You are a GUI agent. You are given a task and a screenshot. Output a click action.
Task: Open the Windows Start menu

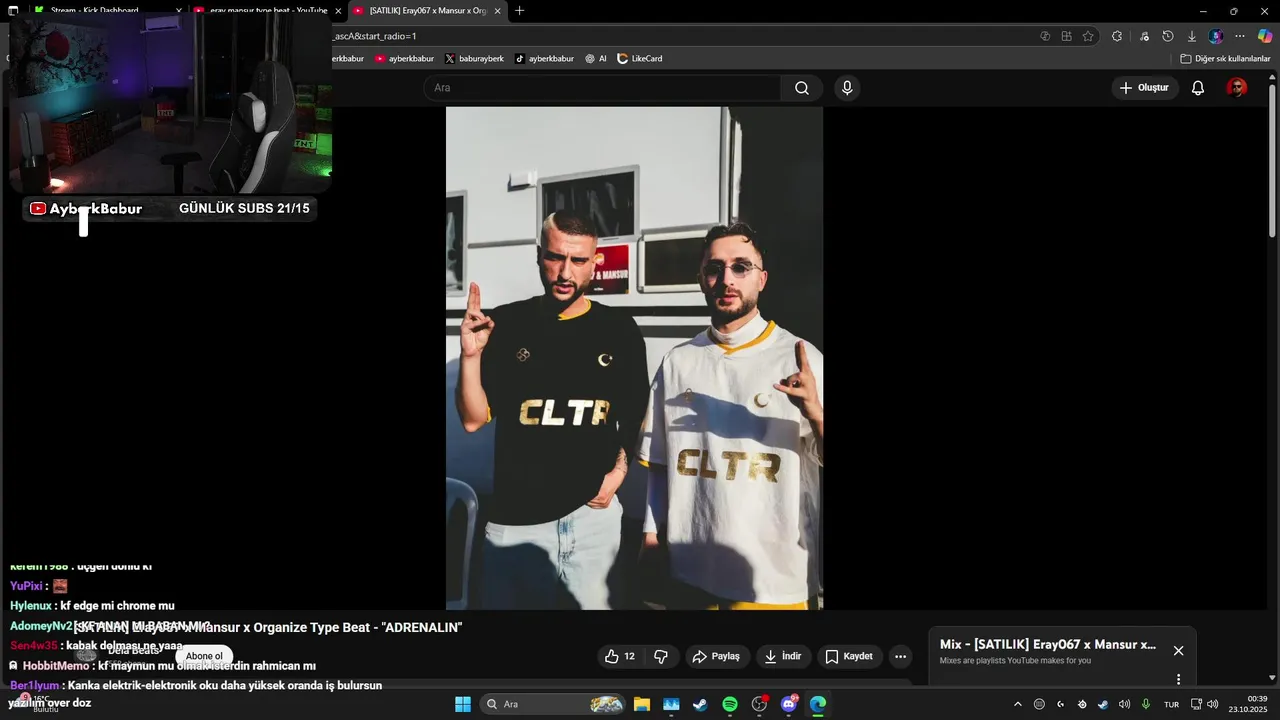pyautogui.click(x=463, y=704)
